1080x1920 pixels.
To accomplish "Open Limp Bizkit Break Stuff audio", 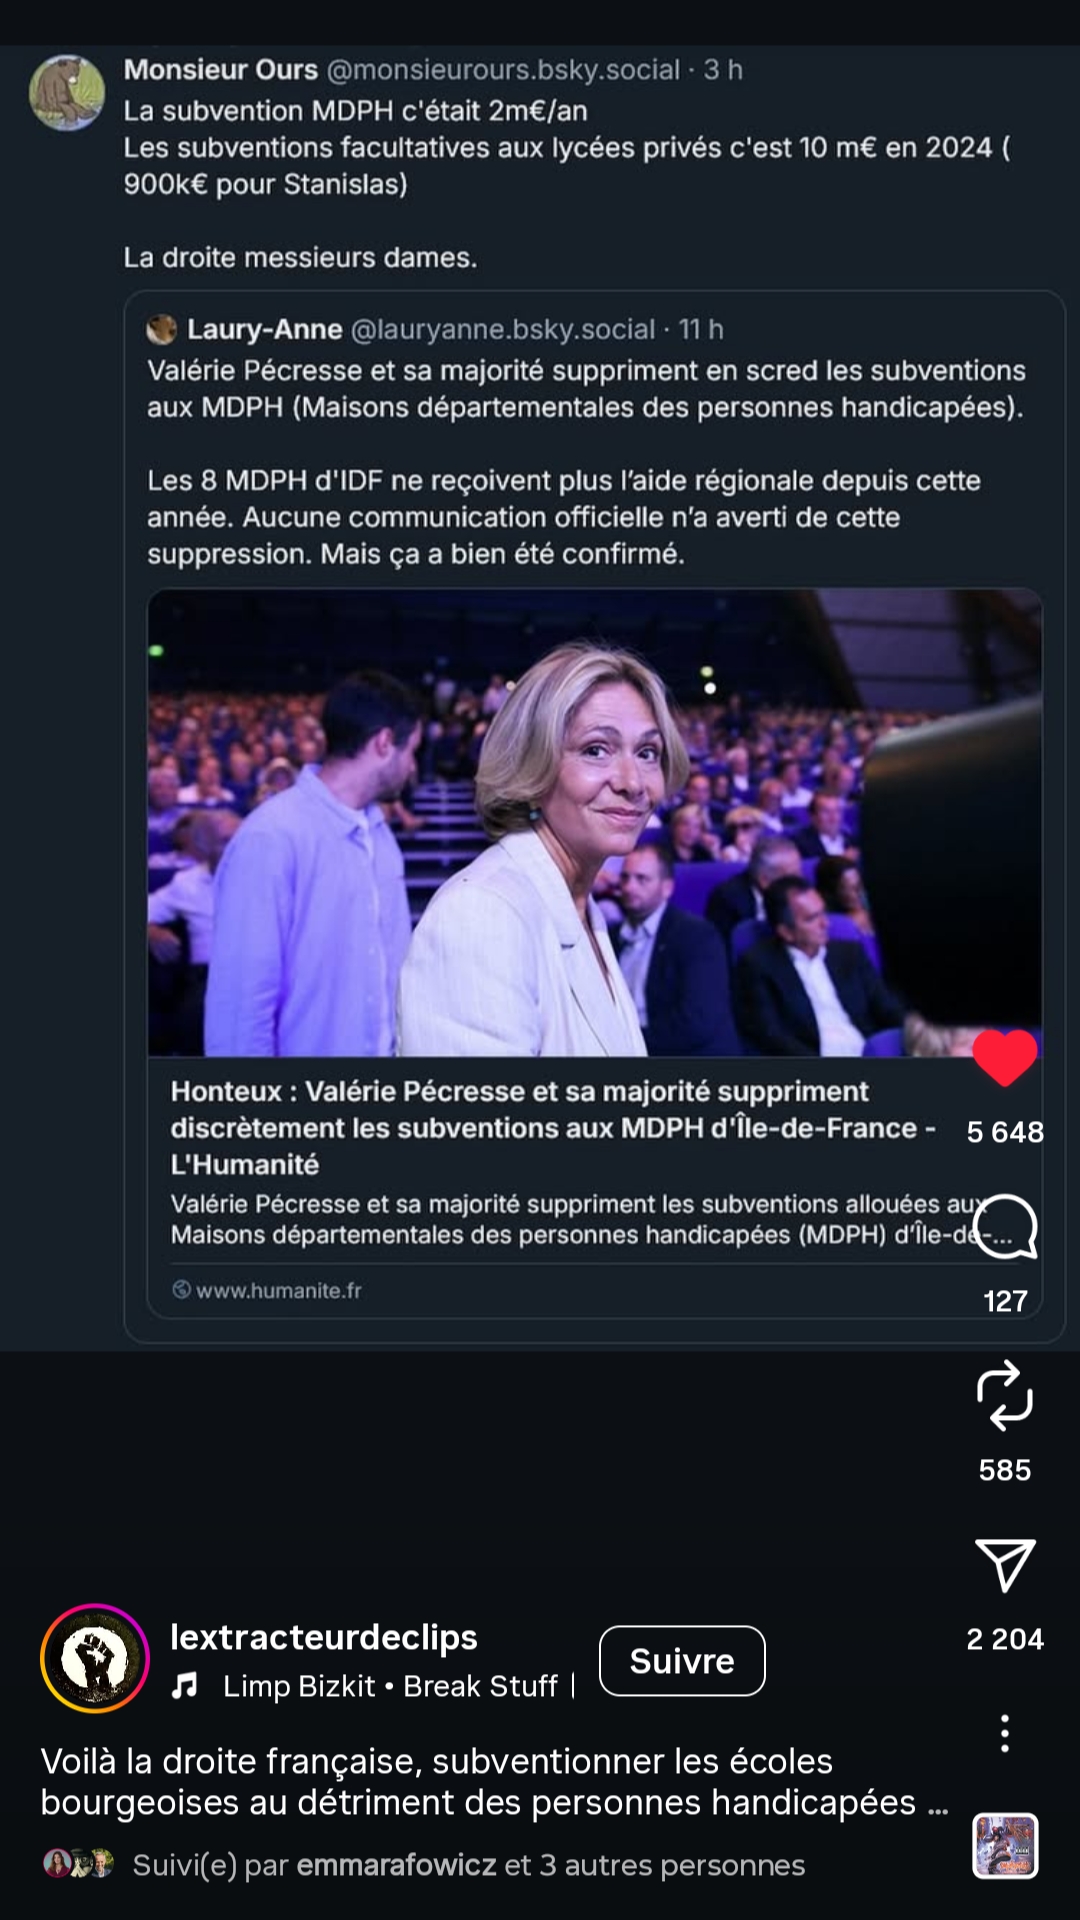I will [390, 1686].
